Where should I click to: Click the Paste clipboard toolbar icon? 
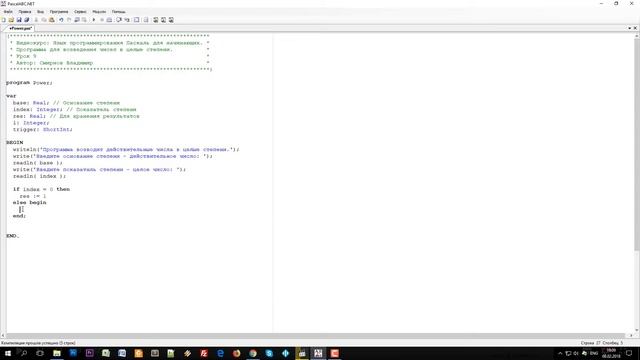tap(52, 20)
